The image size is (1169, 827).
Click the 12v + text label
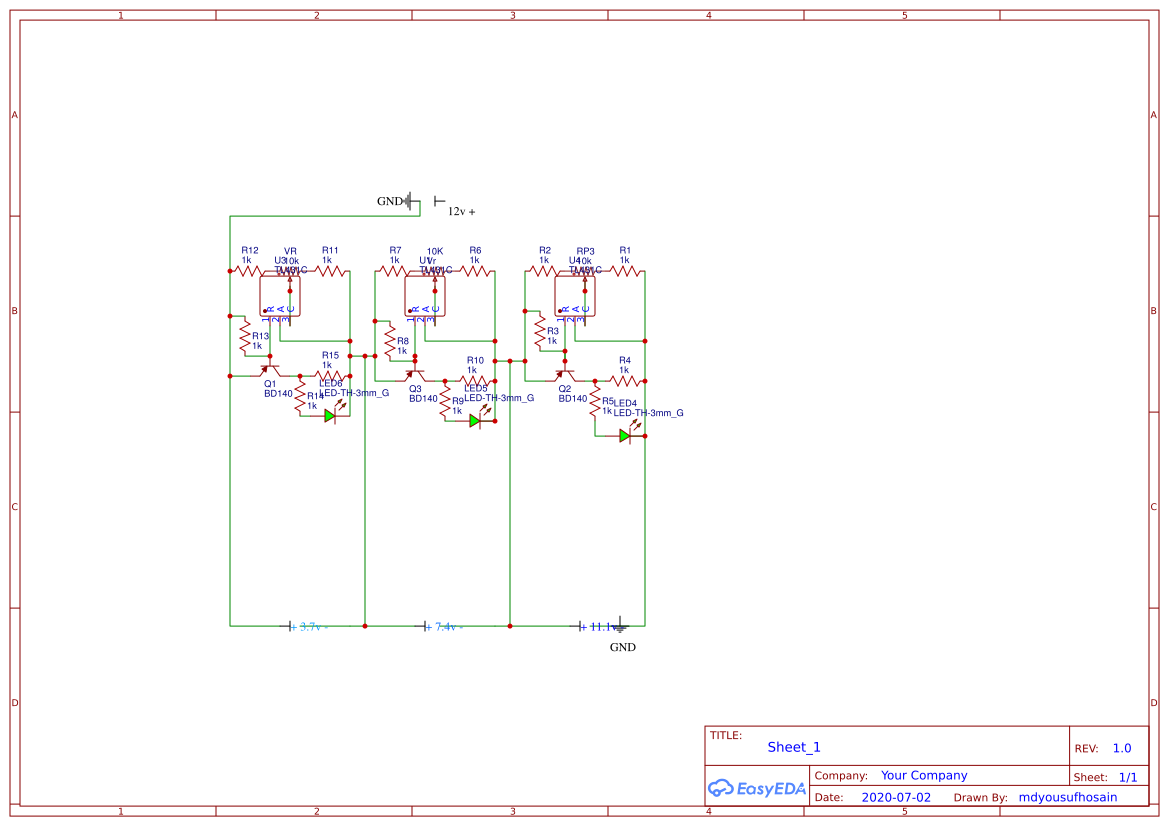click(461, 212)
